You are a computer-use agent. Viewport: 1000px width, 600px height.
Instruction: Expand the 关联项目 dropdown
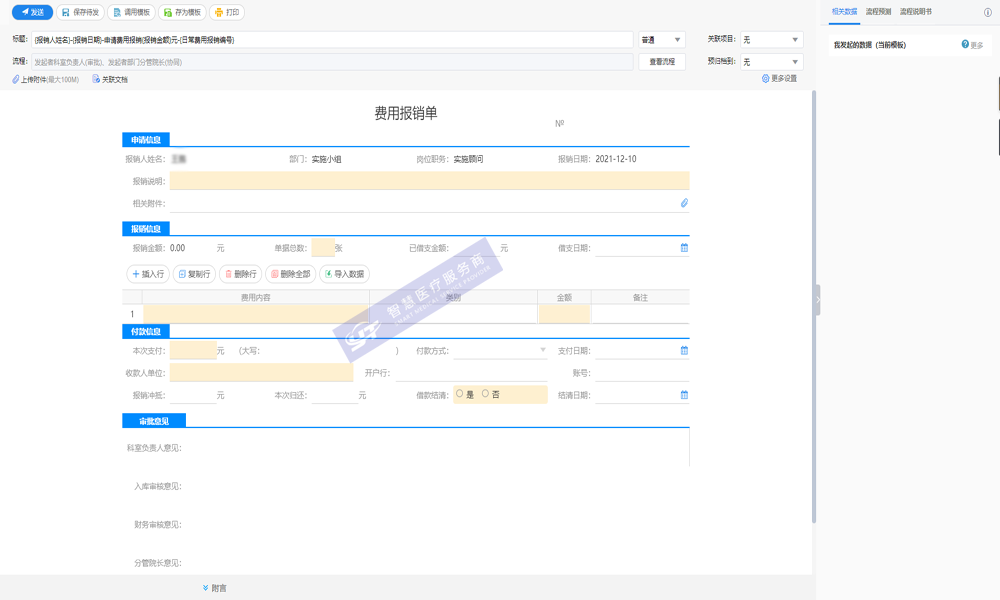pos(770,40)
